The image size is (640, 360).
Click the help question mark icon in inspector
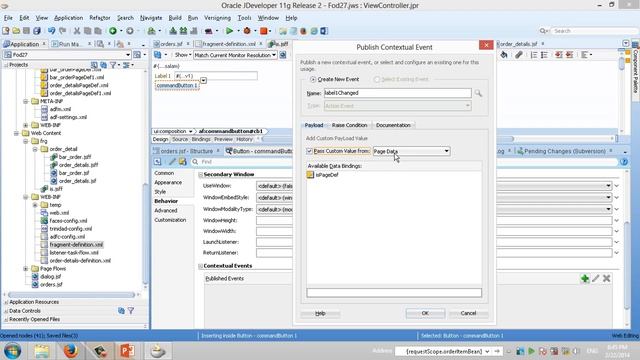(624, 162)
